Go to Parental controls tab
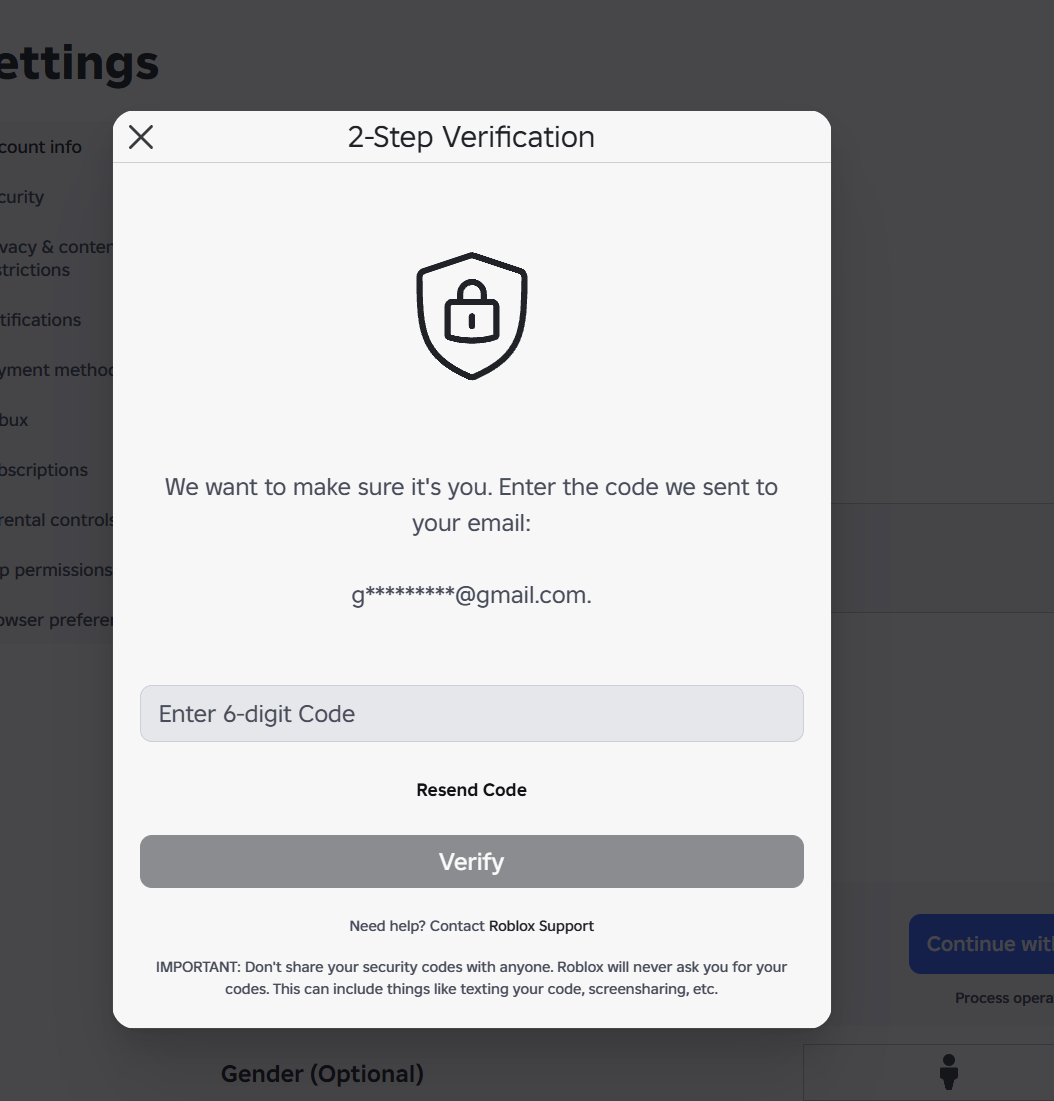The height and width of the screenshot is (1101, 1054). (56, 520)
